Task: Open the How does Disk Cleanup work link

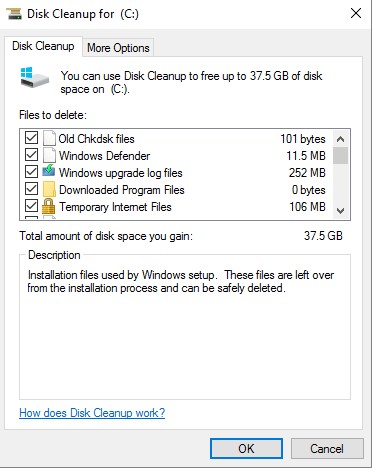Action: point(92,413)
